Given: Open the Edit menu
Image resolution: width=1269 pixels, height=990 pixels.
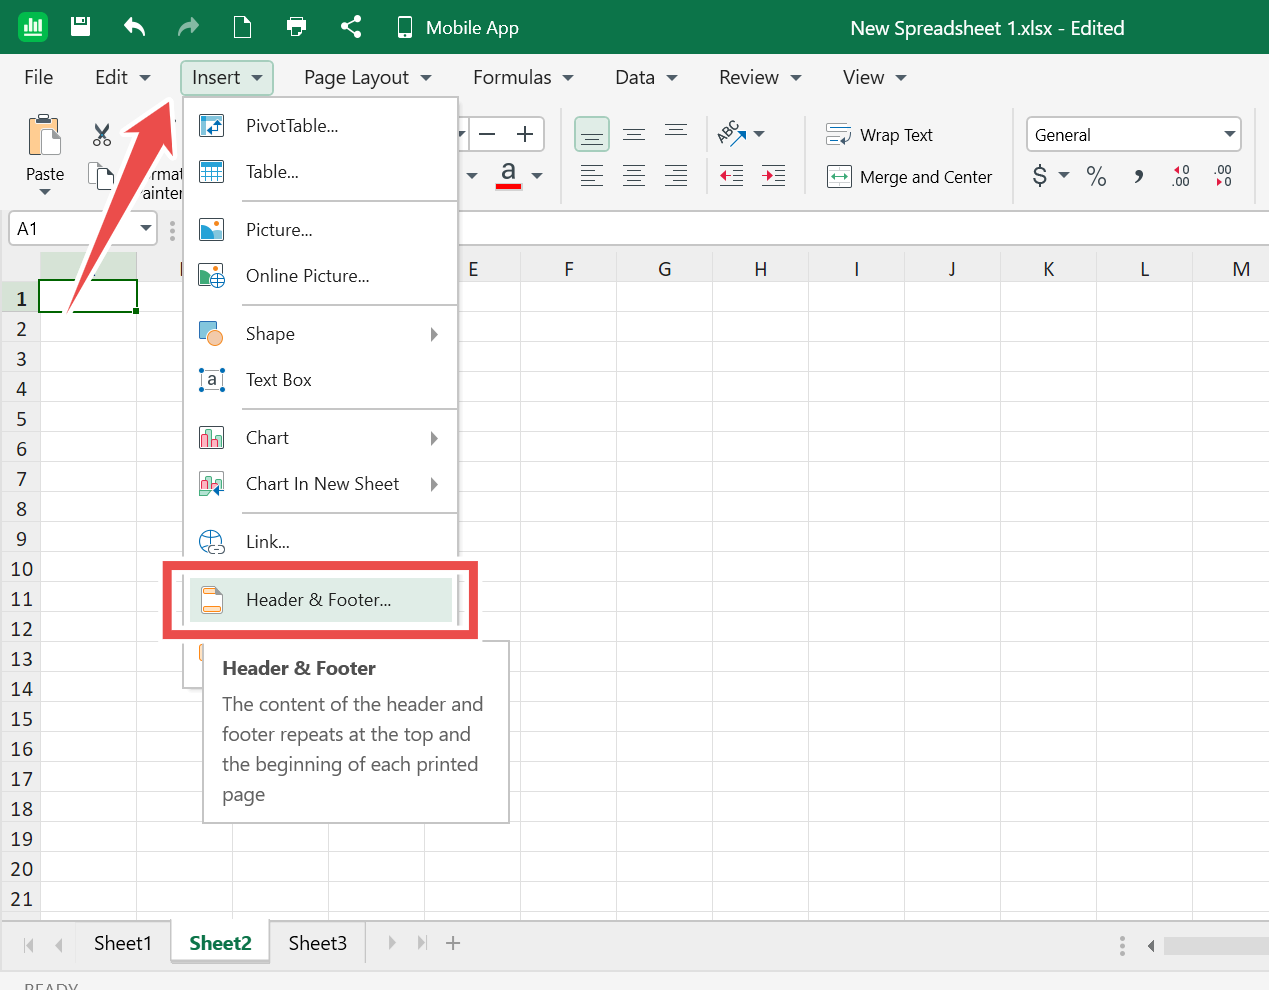Looking at the screenshot, I should (122, 77).
